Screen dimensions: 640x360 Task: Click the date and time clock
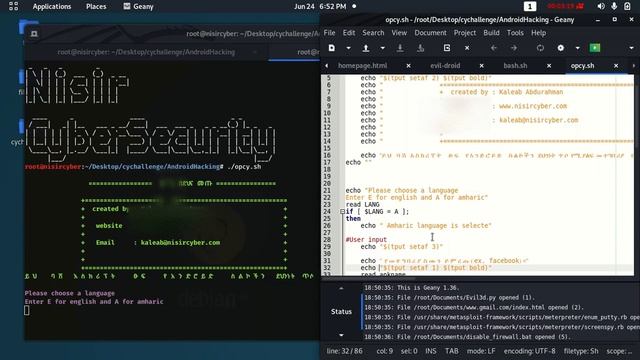320,7
